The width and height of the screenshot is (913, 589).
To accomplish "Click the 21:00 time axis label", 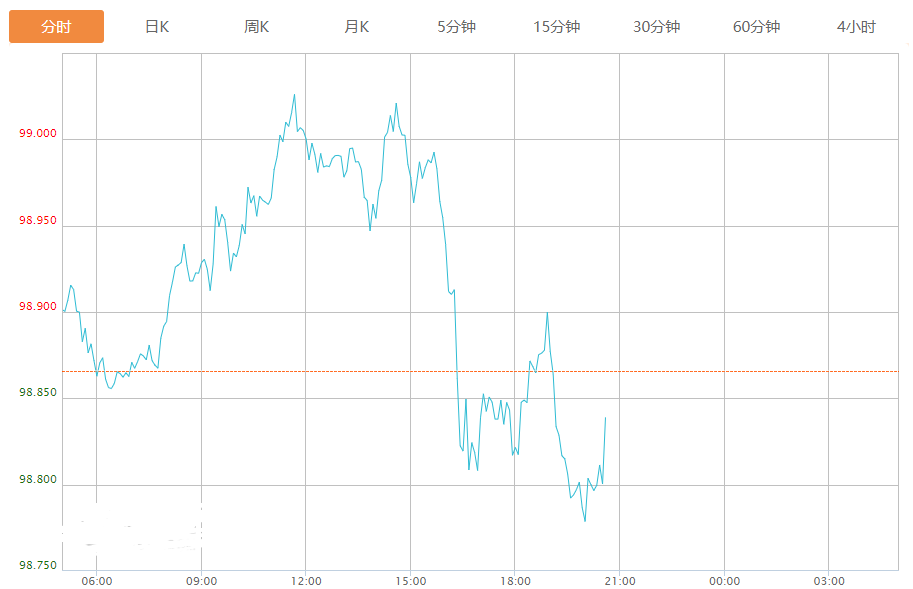I will (x=620, y=581).
